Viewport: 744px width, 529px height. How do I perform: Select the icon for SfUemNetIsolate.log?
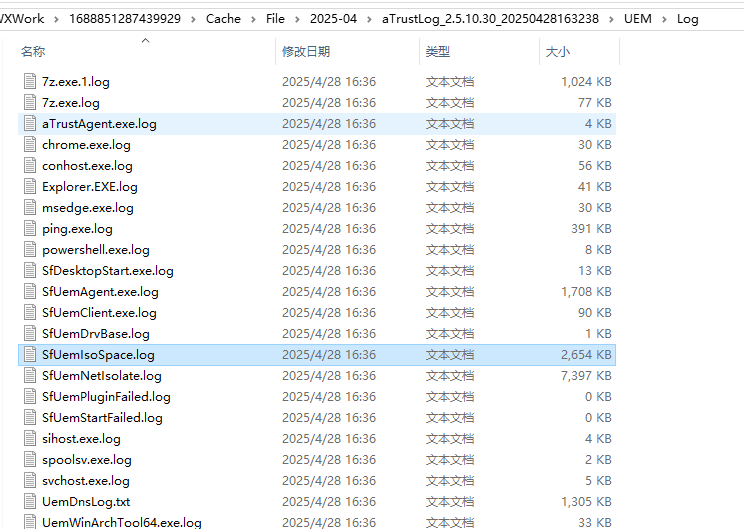click(30, 376)
